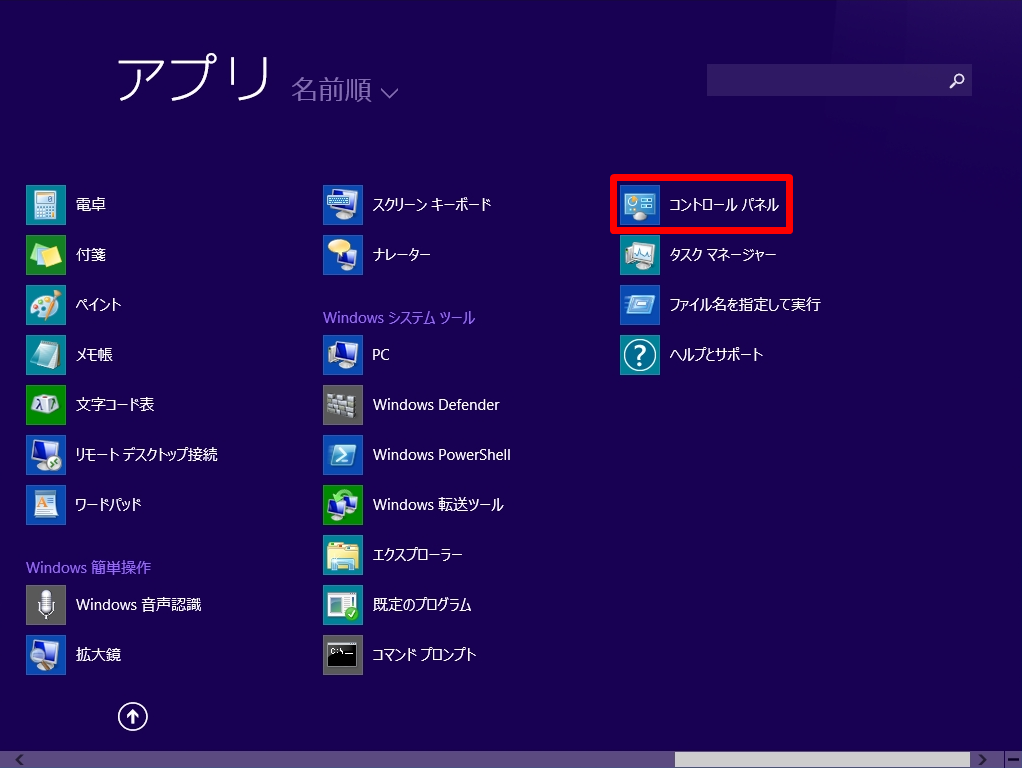Launch リモート デスクトップ接続 icon
Image resolution: width=1022 pixels, height=768 pixels.
[x=46, y=454]
